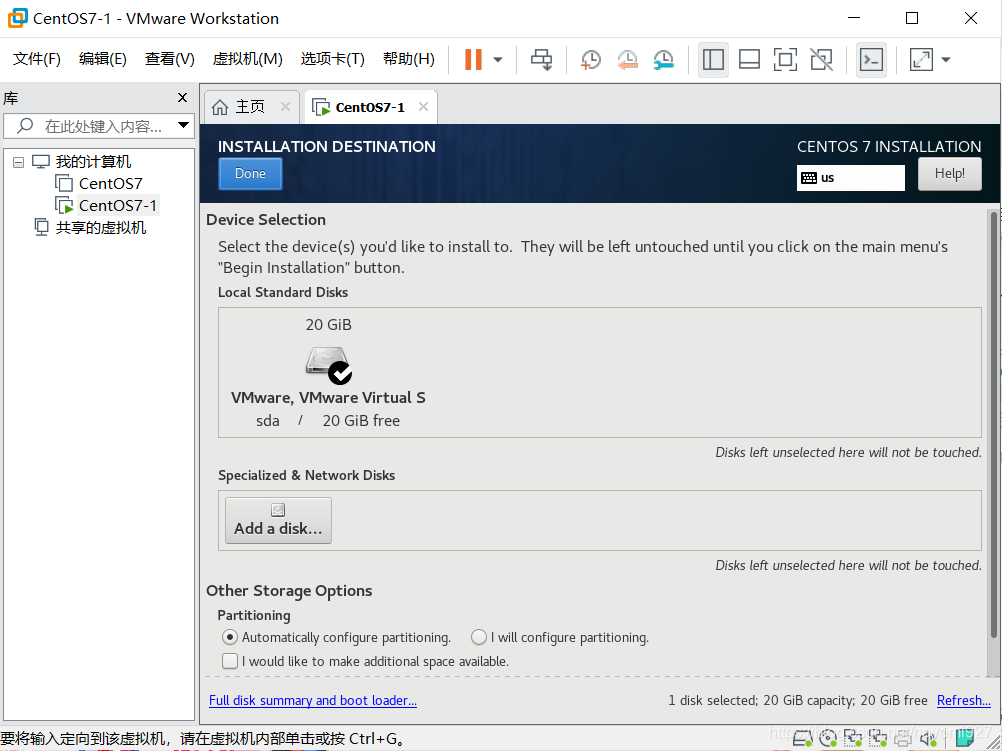The width and height of the screenshot is (1002, 751).
Task: Click the second network adapter status icon
Action: pyautogui.click(x=877, y=739)
